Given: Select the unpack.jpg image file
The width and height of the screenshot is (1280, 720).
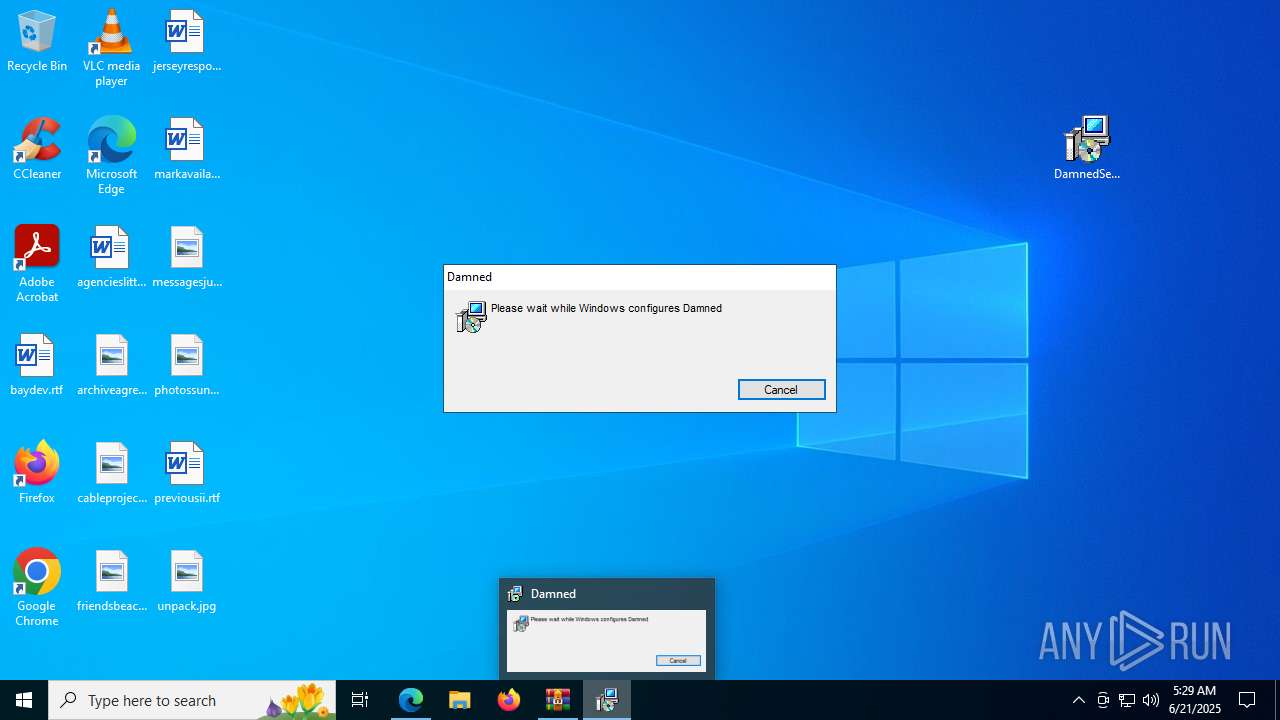Looking at the screenshot, I should point(186,582).
